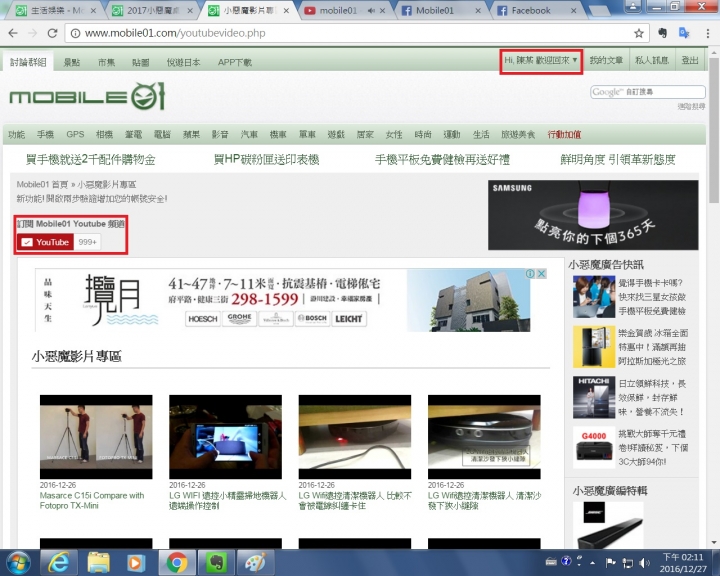Image resolution: width=720 pixels, height=576 pixels.
Task: Open Windows Start button
Action: coord(17,563)
